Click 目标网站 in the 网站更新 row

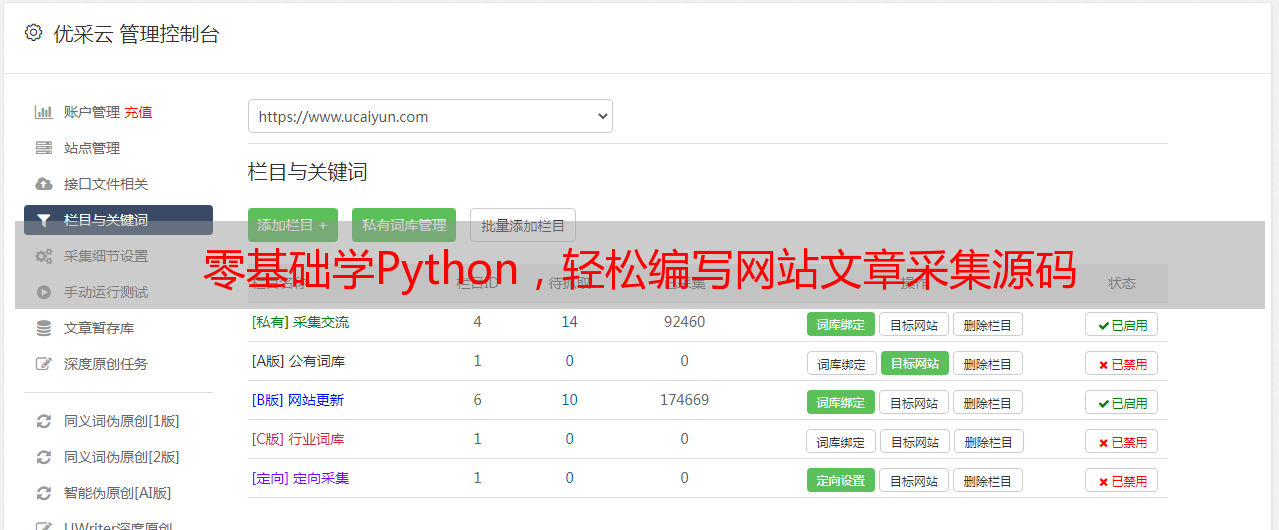[x=914, y=402]
